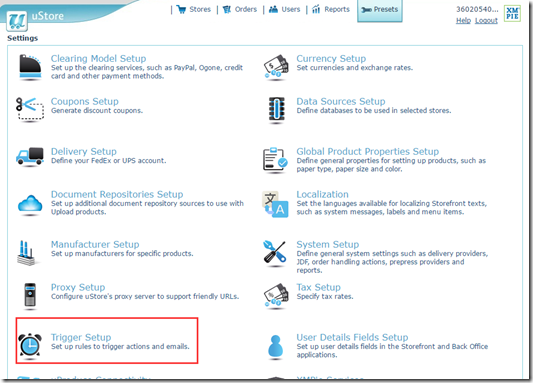Screen dimensions: 533x383
Task: Click the 'Specify tax rates.' description
Action: pos(325,296)
